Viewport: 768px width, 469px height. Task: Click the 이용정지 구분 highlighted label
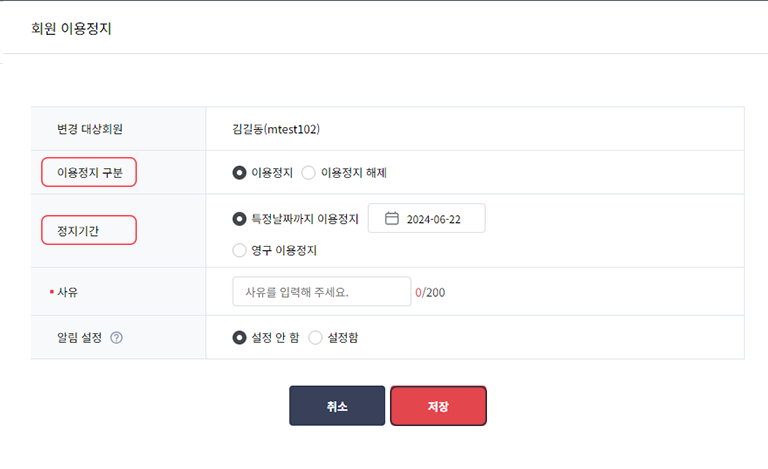89,172
